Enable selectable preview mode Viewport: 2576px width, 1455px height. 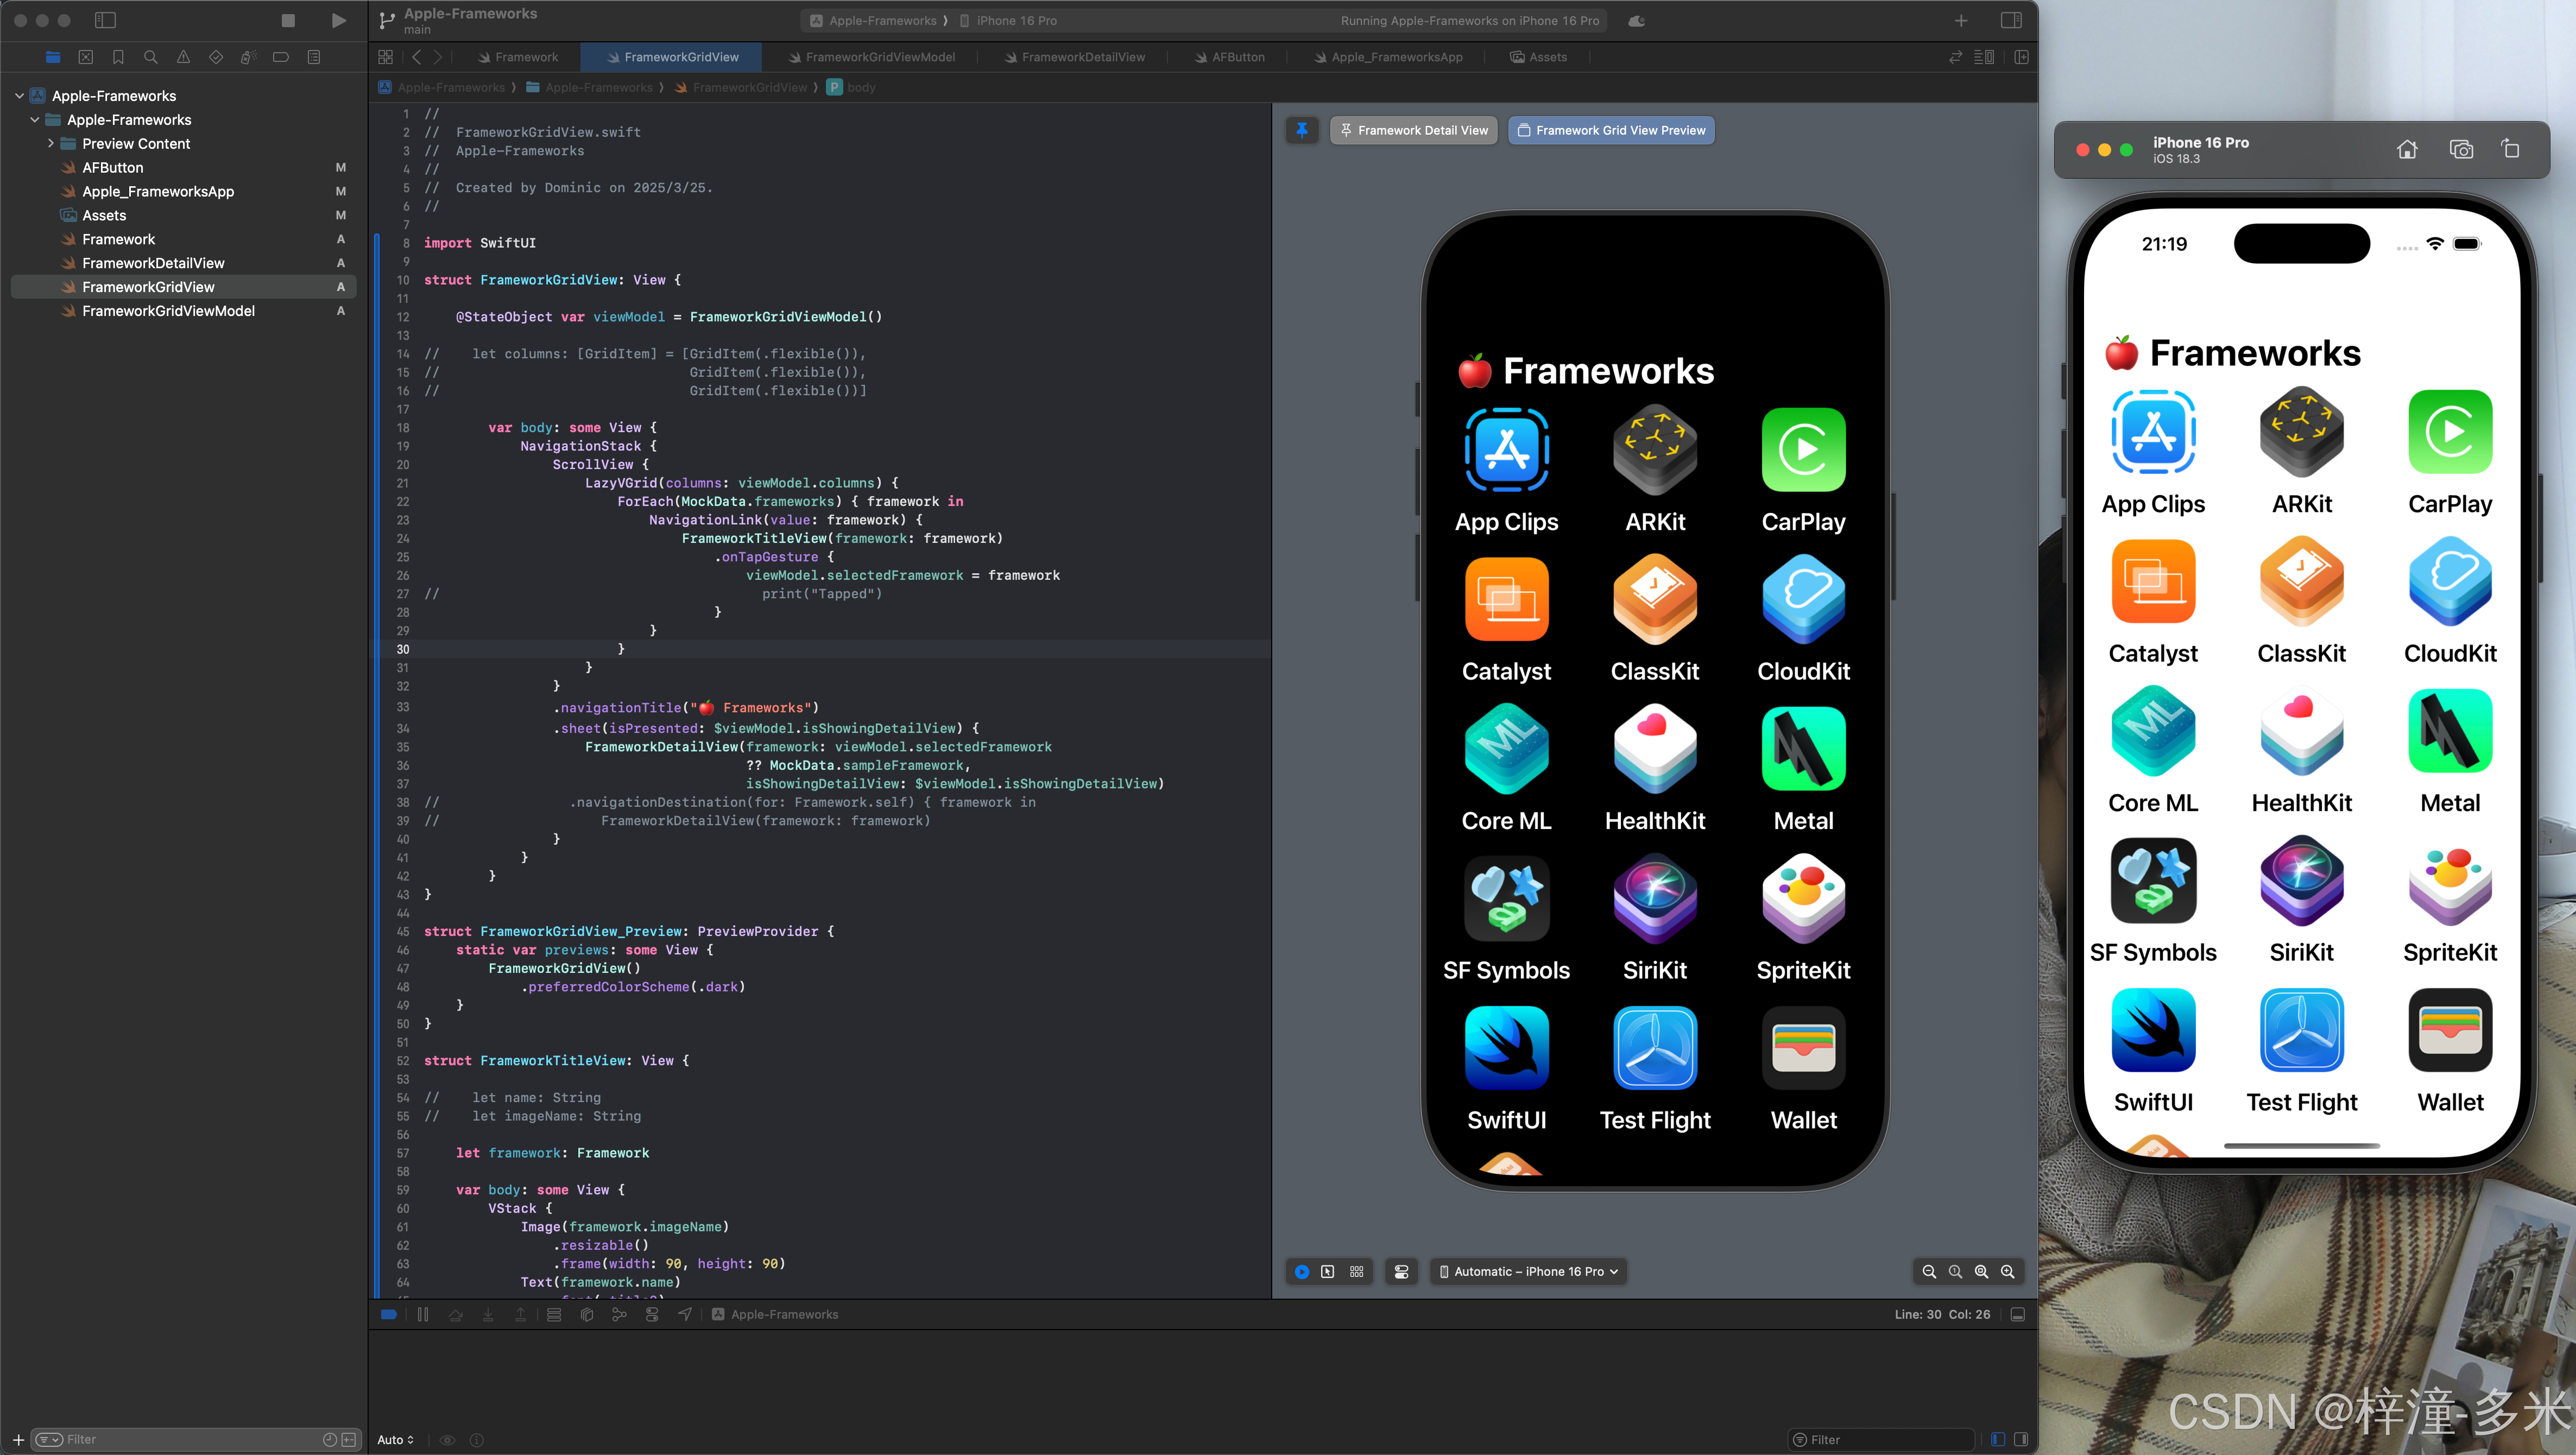(x=1327, y=1271)
